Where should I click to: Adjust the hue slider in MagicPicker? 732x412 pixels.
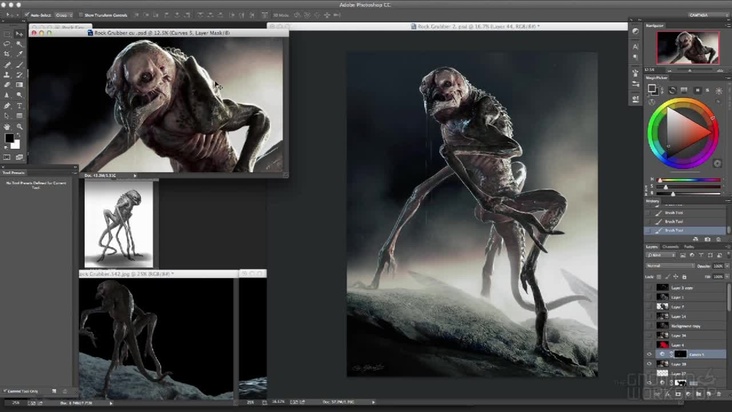690,180
